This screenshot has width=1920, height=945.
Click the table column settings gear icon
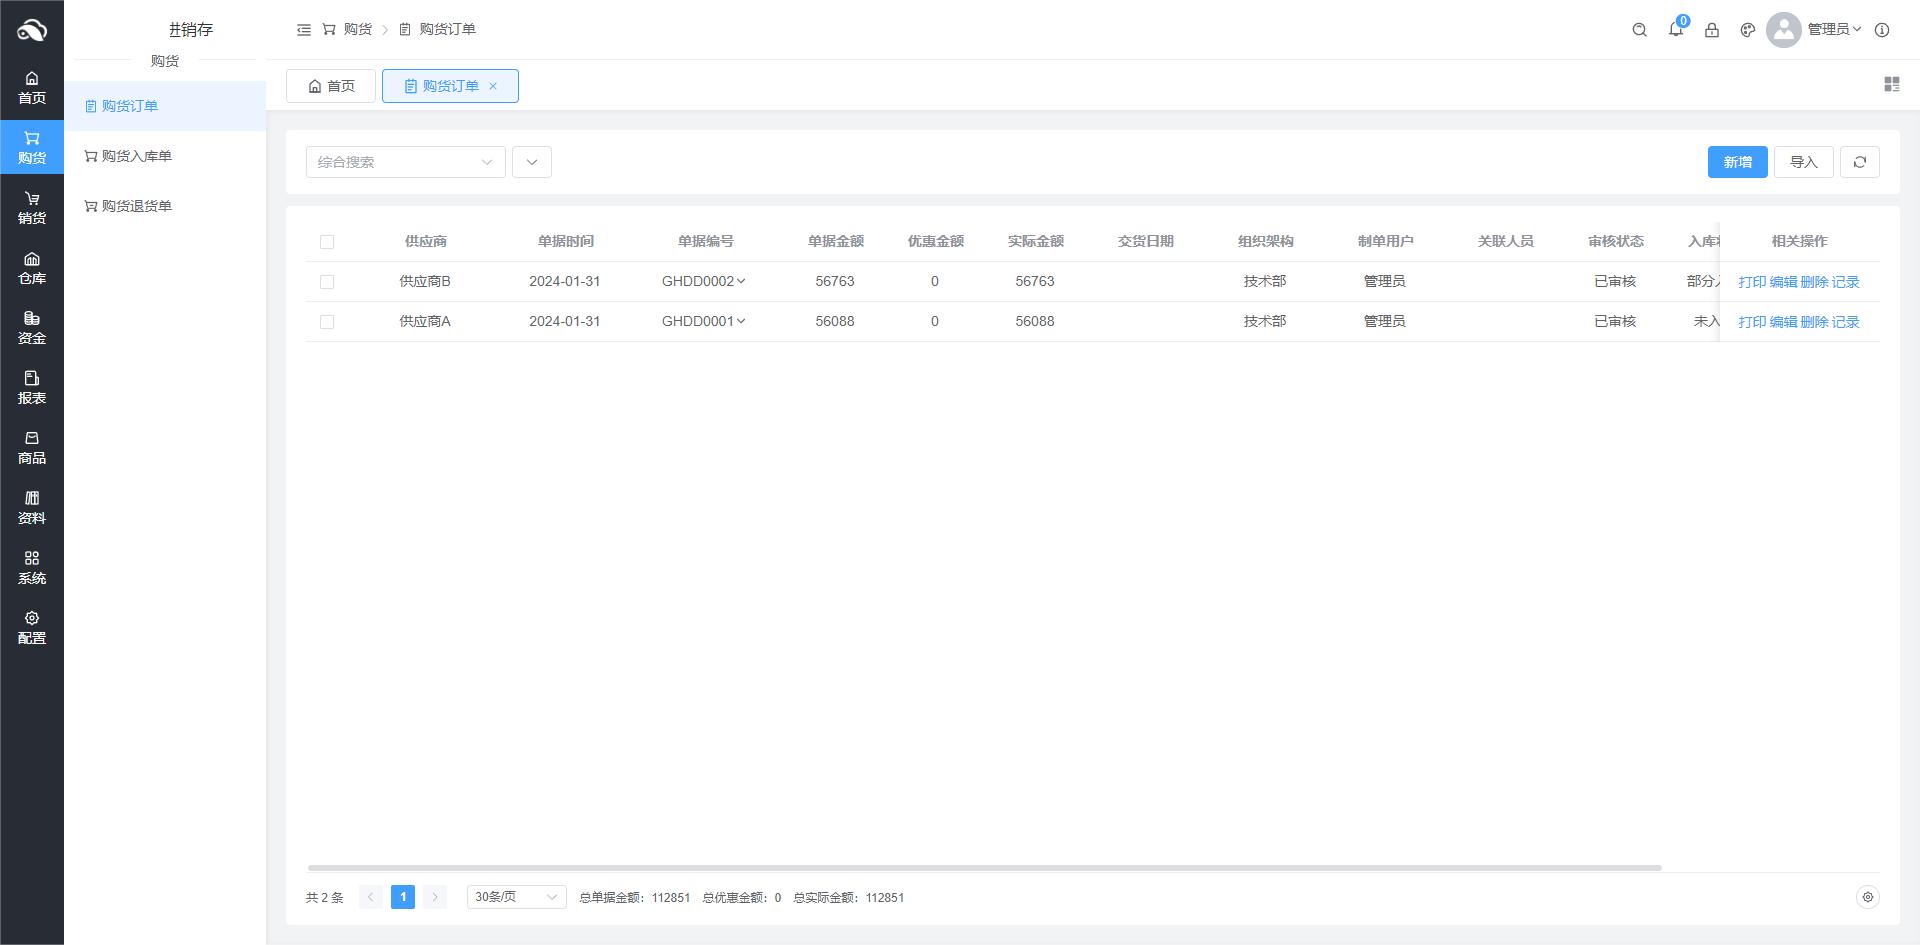(1867, 897)
